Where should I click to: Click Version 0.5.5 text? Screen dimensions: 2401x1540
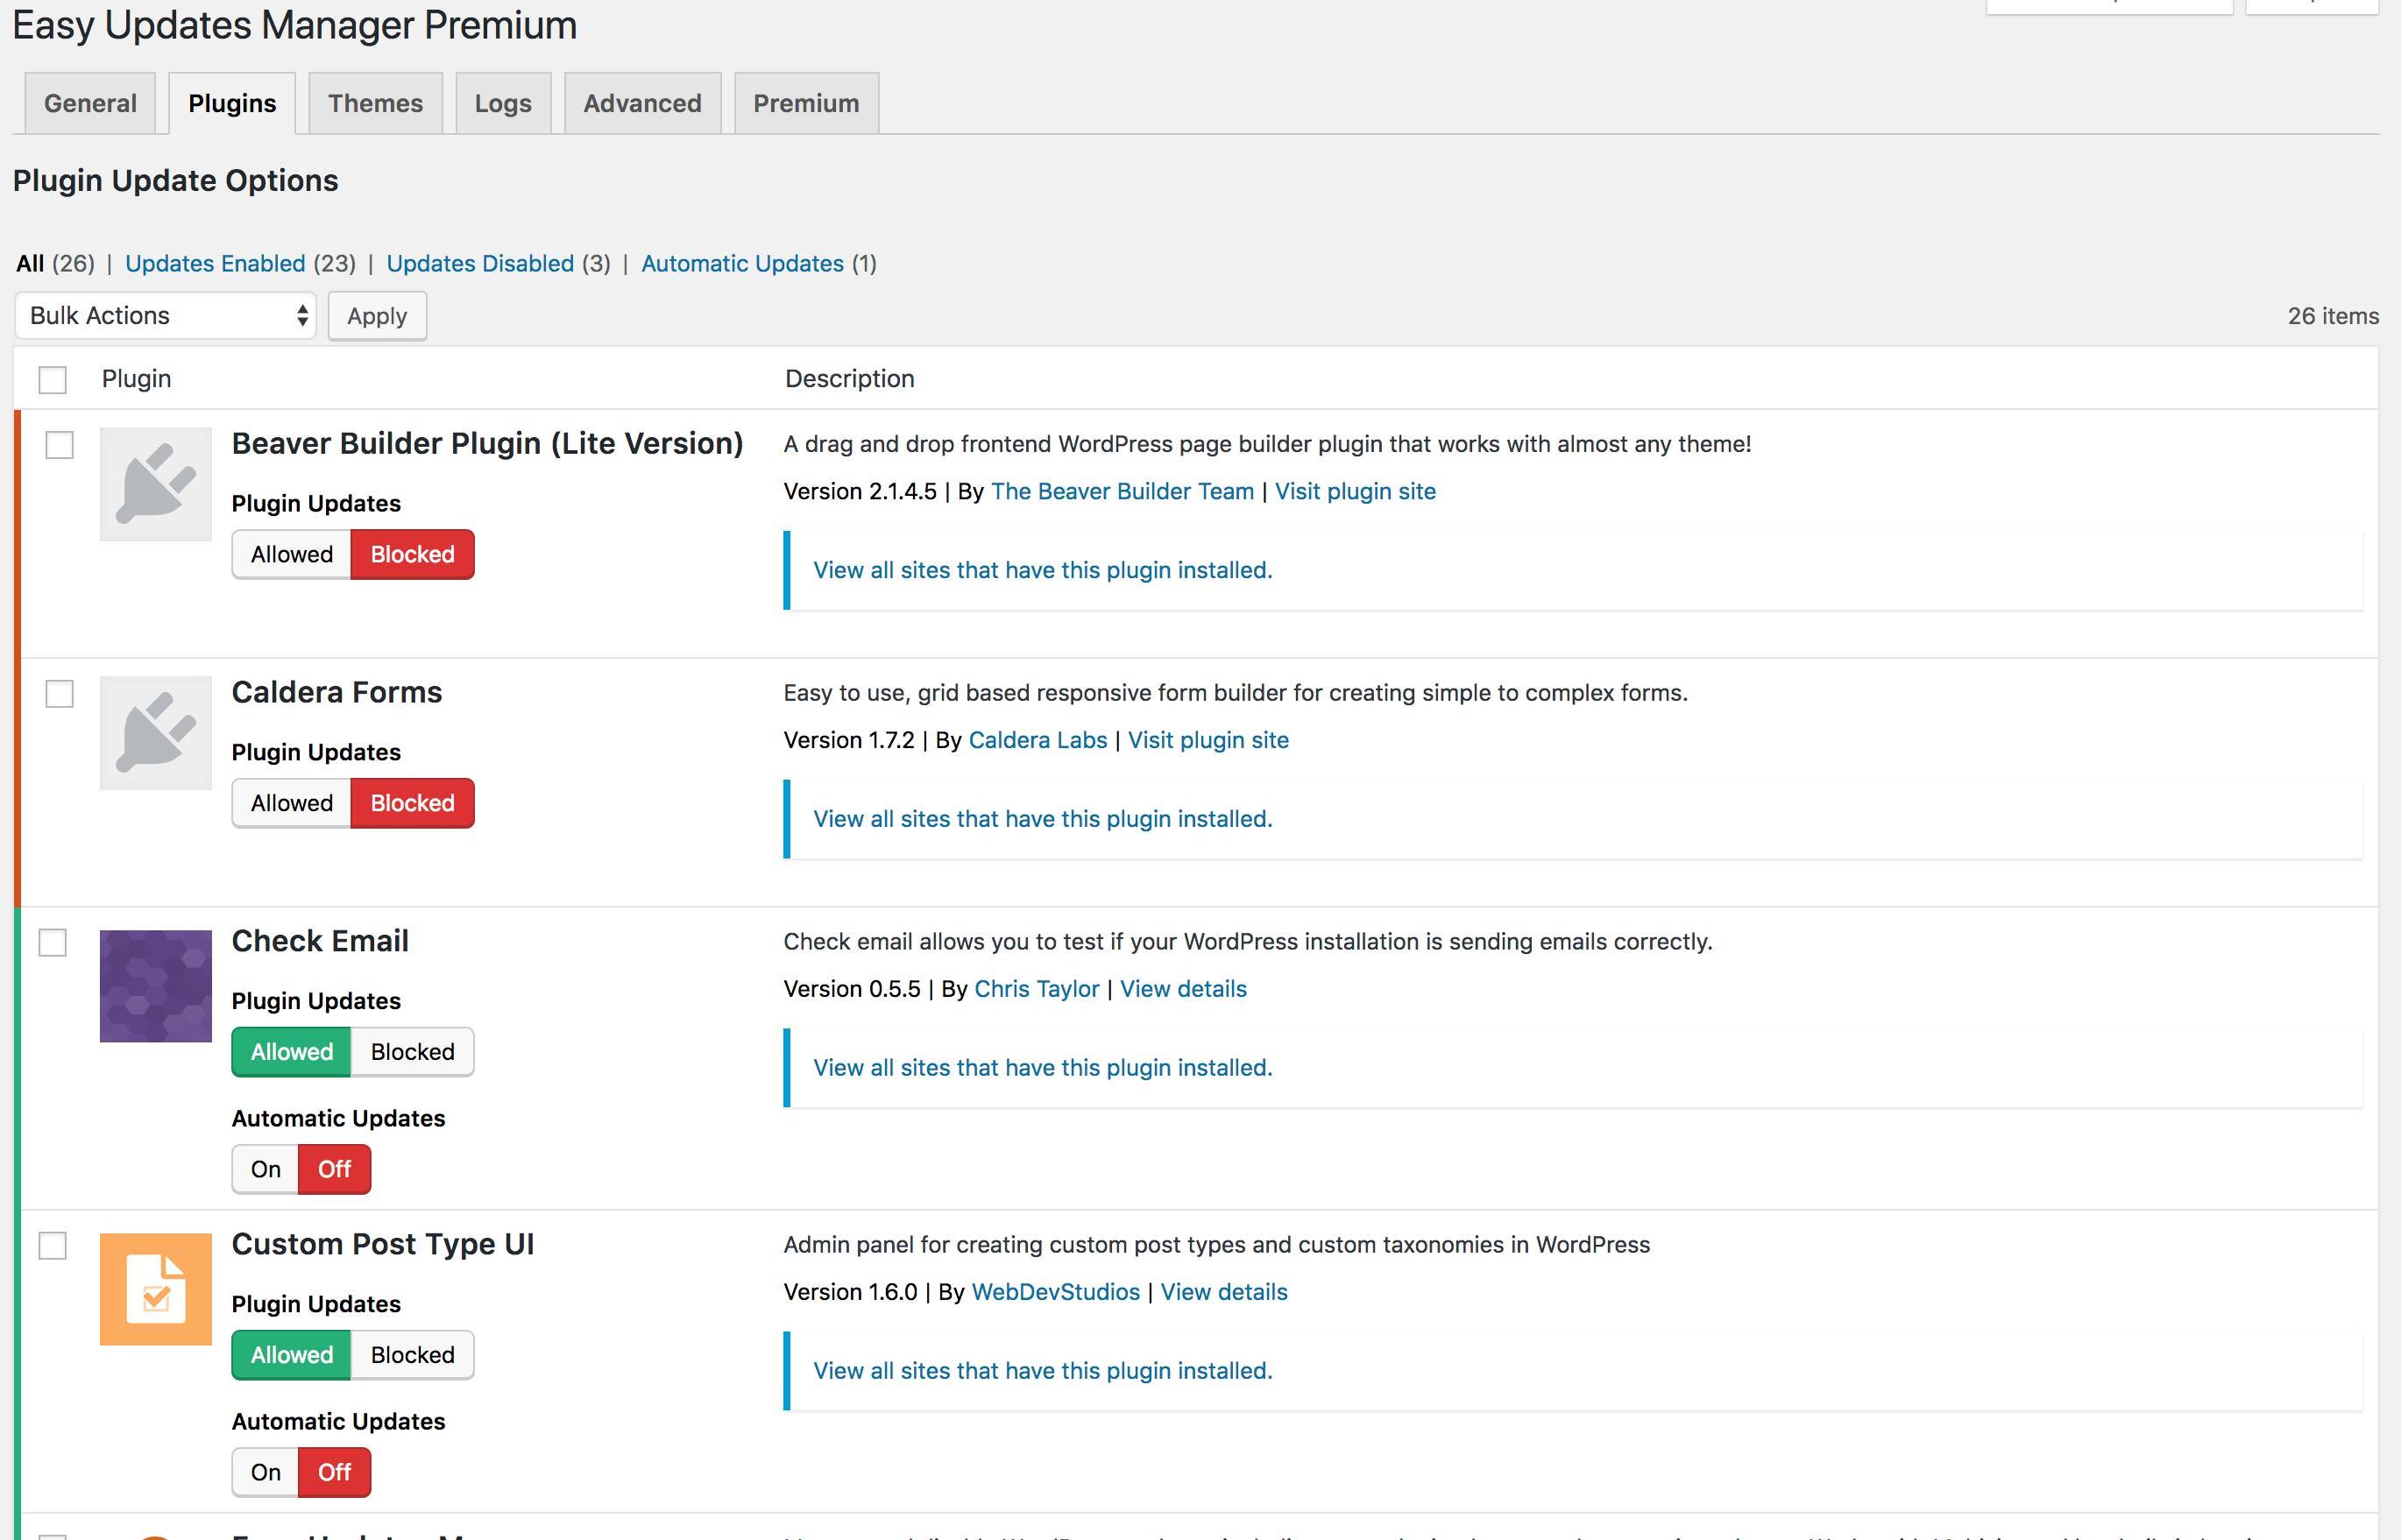tap(852, 989)
